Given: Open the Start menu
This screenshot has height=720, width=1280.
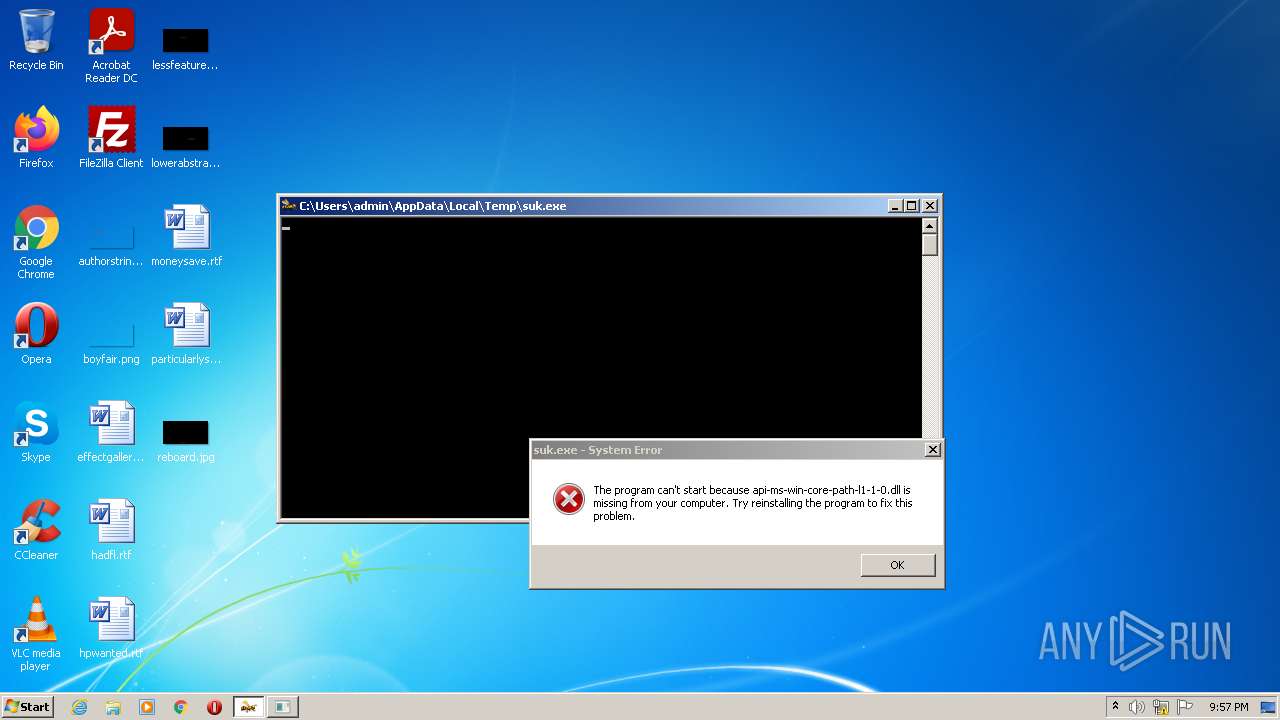Looking at the screenshot, I should click(27, 707).
